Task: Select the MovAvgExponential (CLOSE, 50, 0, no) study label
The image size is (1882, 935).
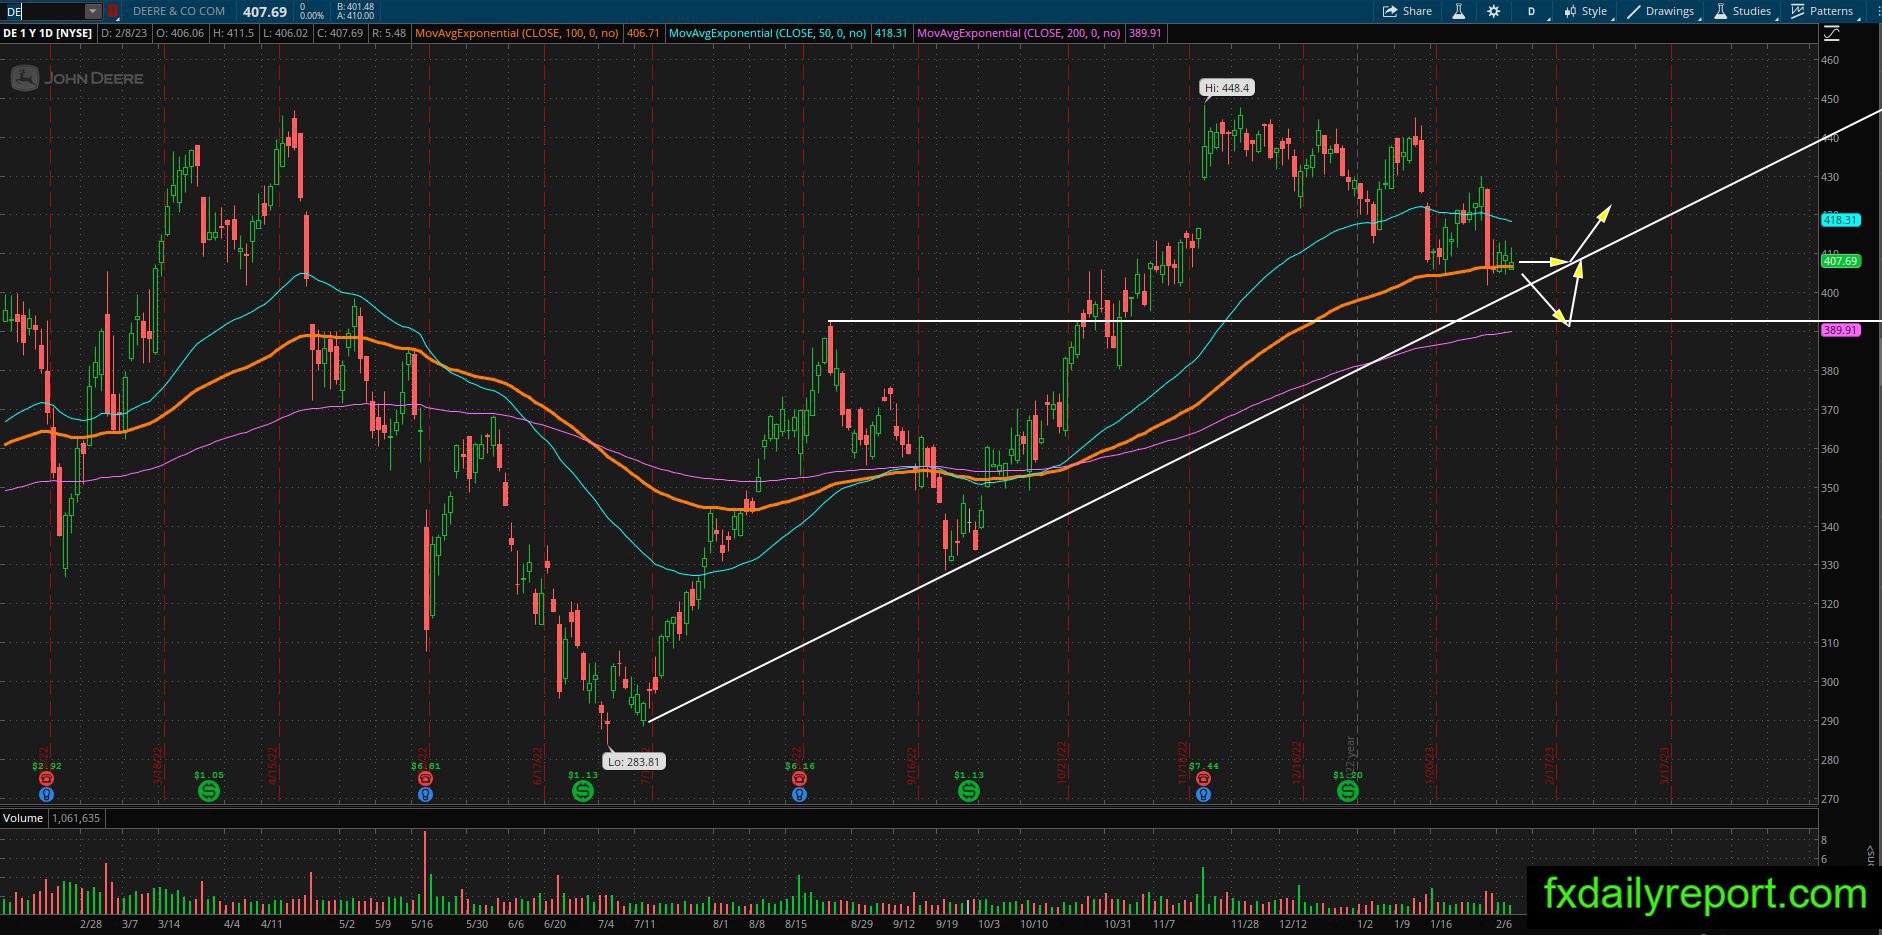Action: click(767, 33)
